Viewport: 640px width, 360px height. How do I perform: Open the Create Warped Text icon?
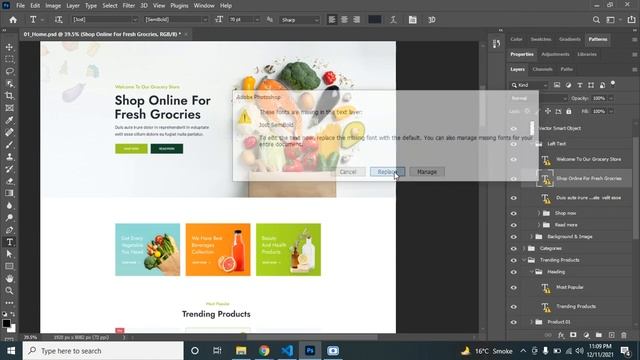click(393, 20)
